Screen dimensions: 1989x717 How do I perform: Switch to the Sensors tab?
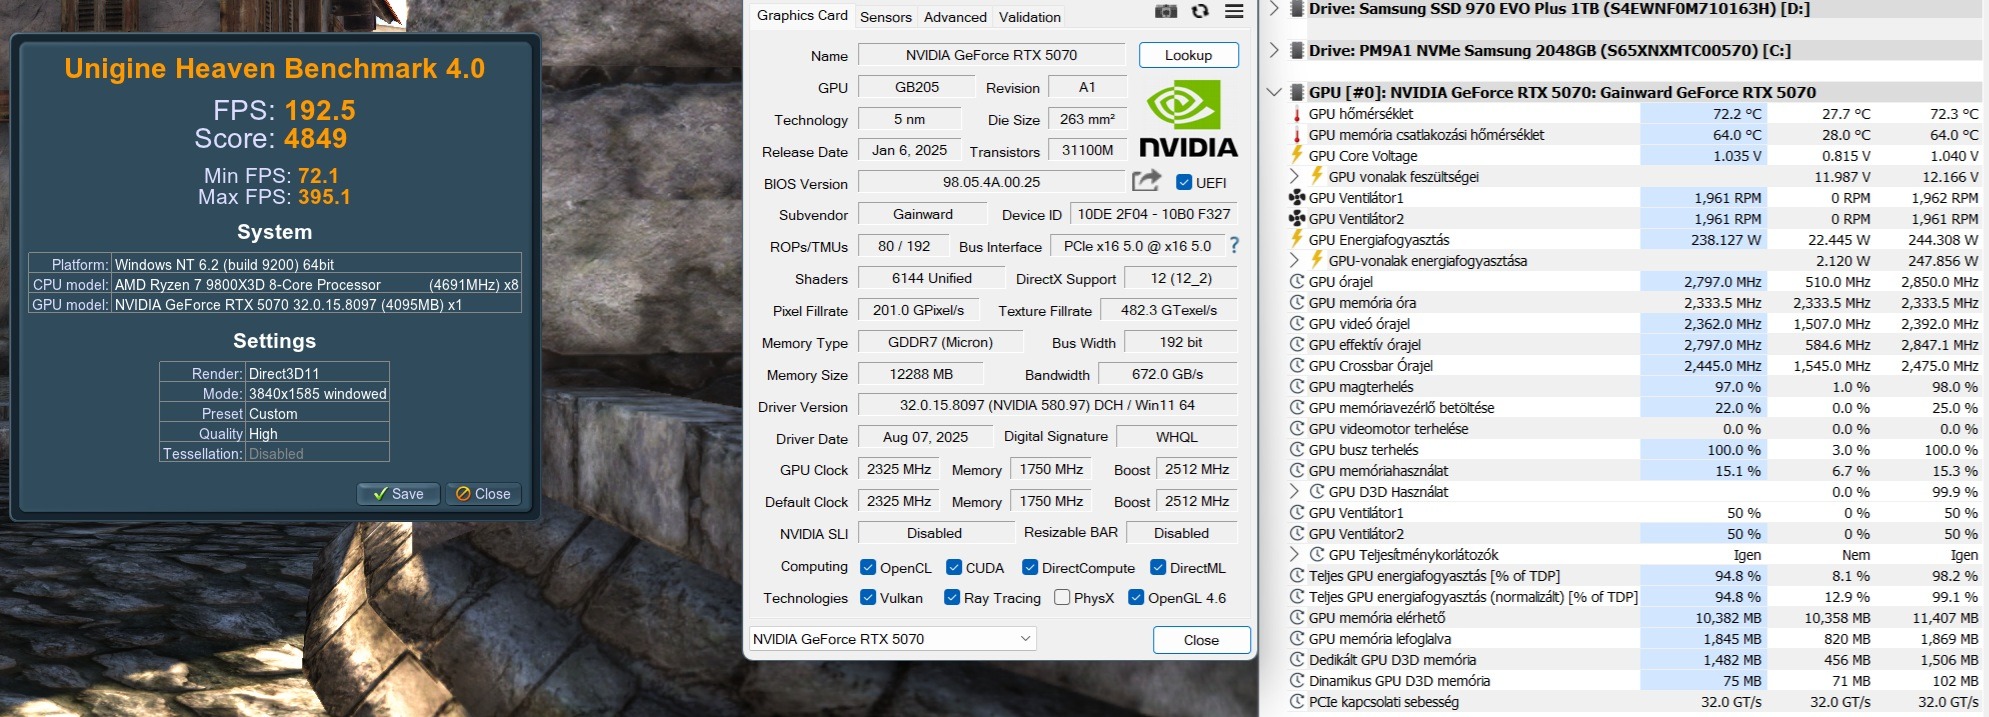click(x=886, y=17)
